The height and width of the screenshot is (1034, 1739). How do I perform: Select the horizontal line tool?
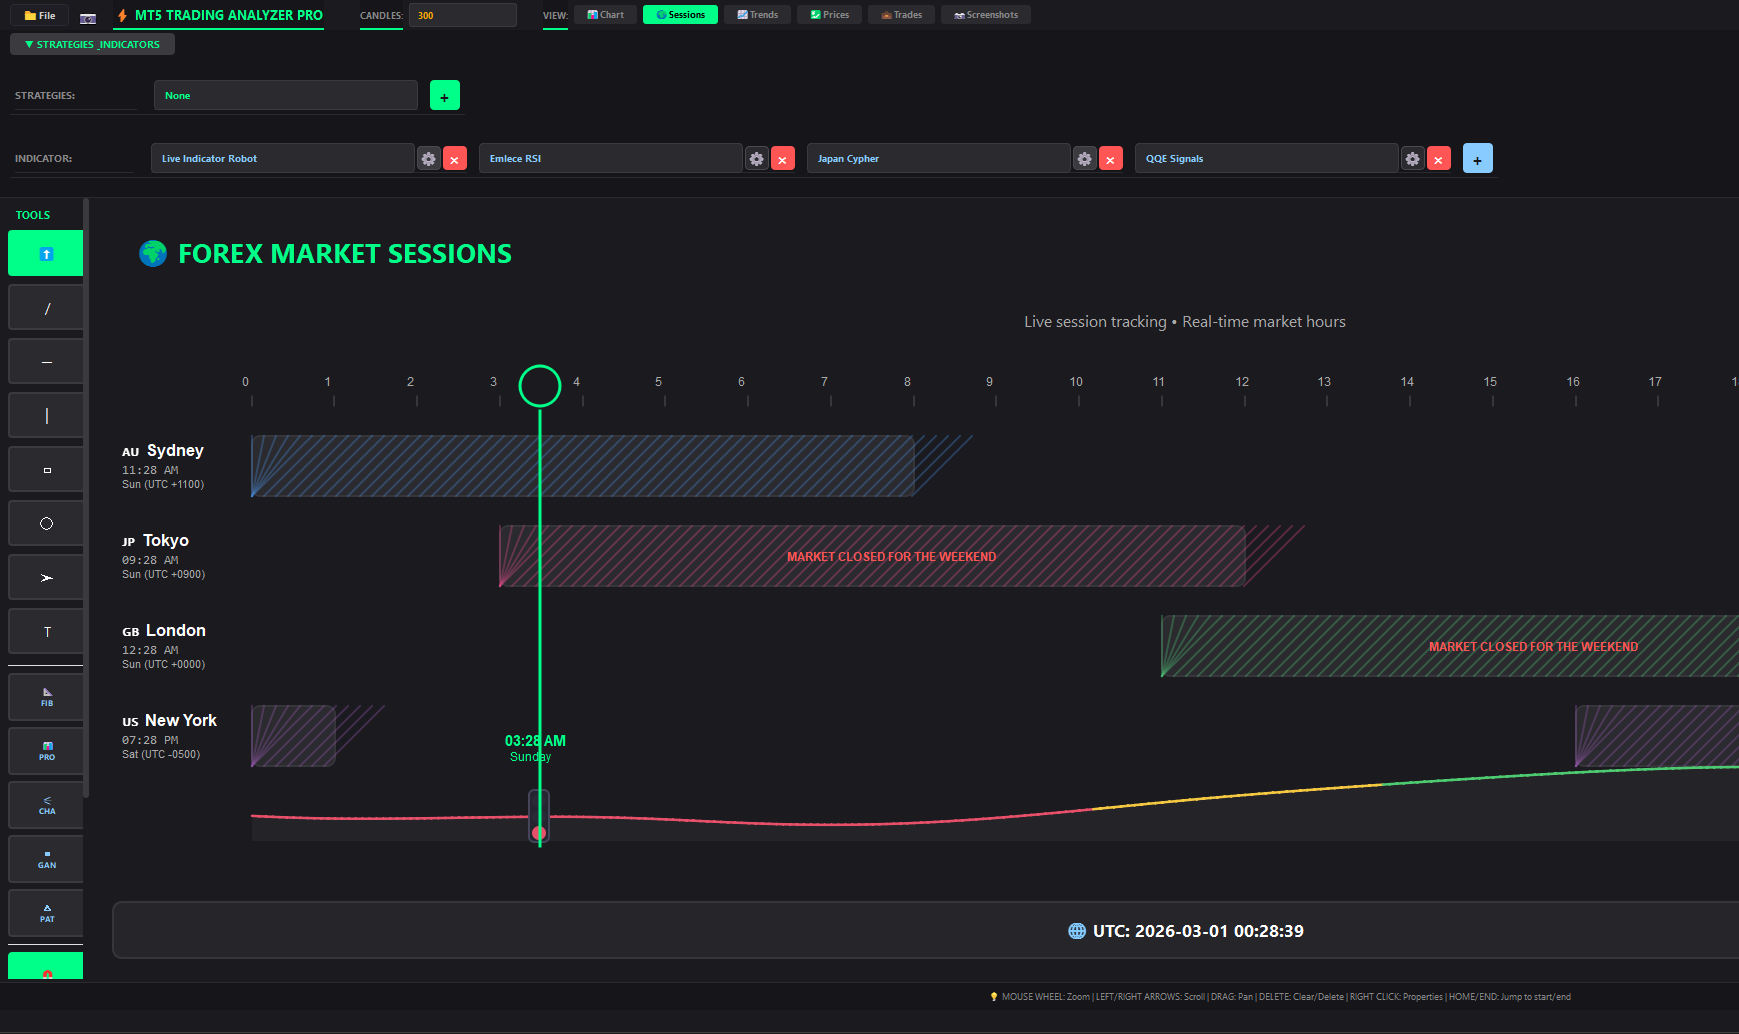[x=46, y=362]
